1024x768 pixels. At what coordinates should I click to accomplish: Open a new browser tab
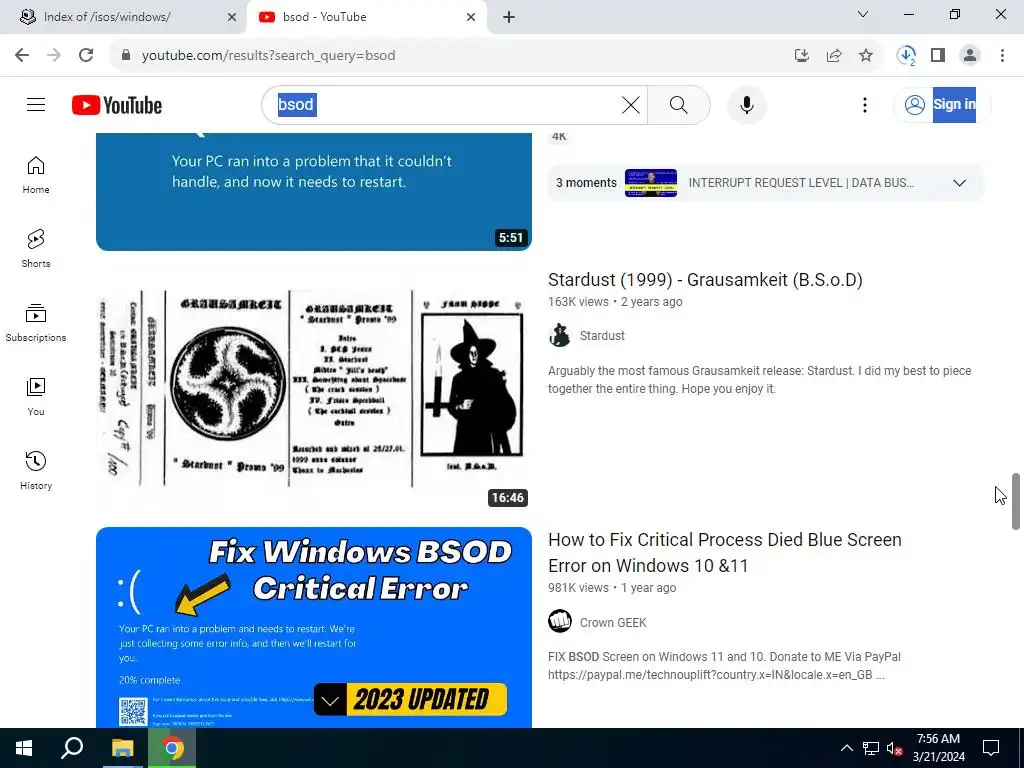[509, 17]
